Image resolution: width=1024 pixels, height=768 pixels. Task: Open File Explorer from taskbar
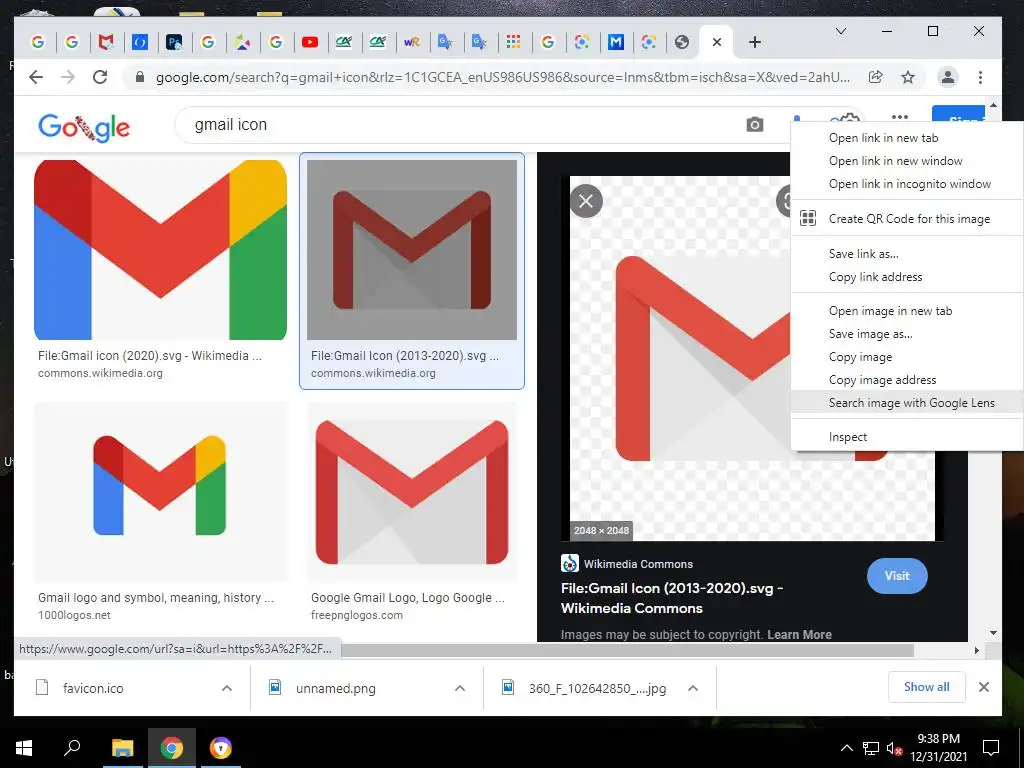click(122, 748)
